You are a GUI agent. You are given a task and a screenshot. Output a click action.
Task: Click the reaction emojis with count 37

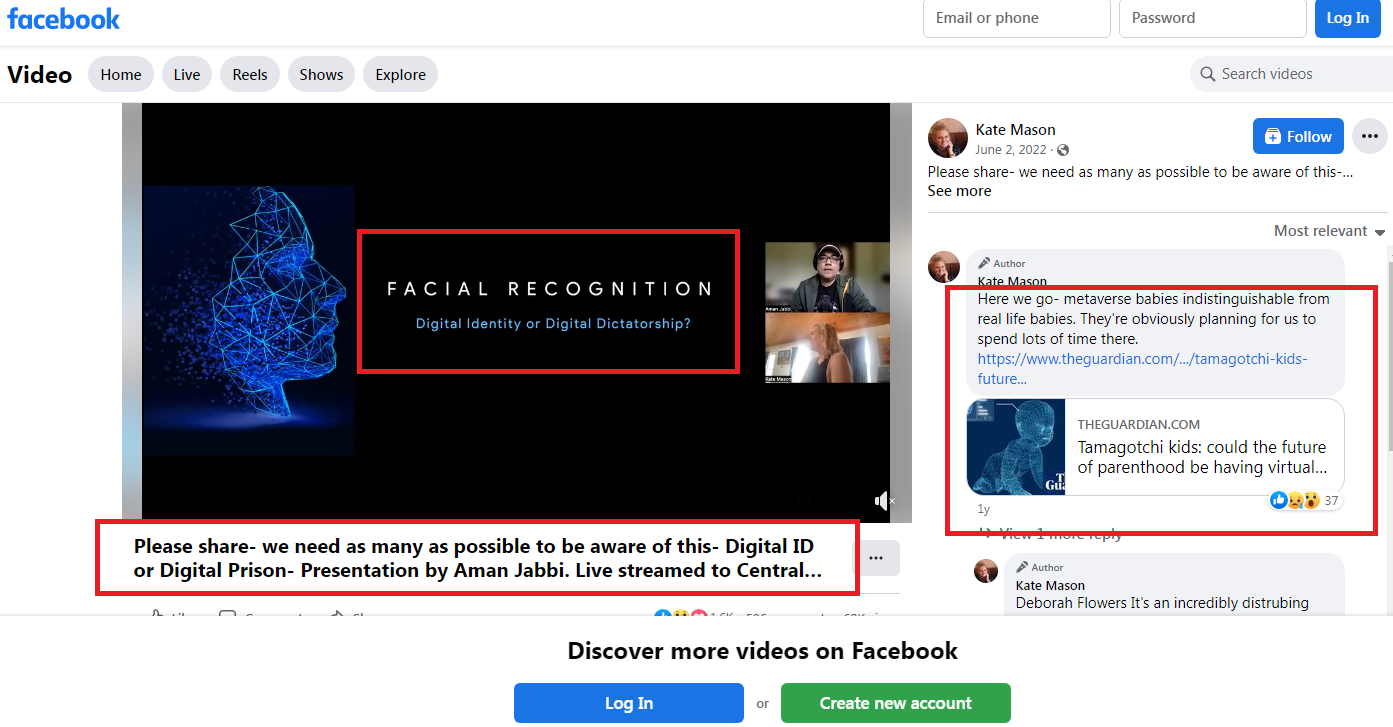[x=1305, y=500]
